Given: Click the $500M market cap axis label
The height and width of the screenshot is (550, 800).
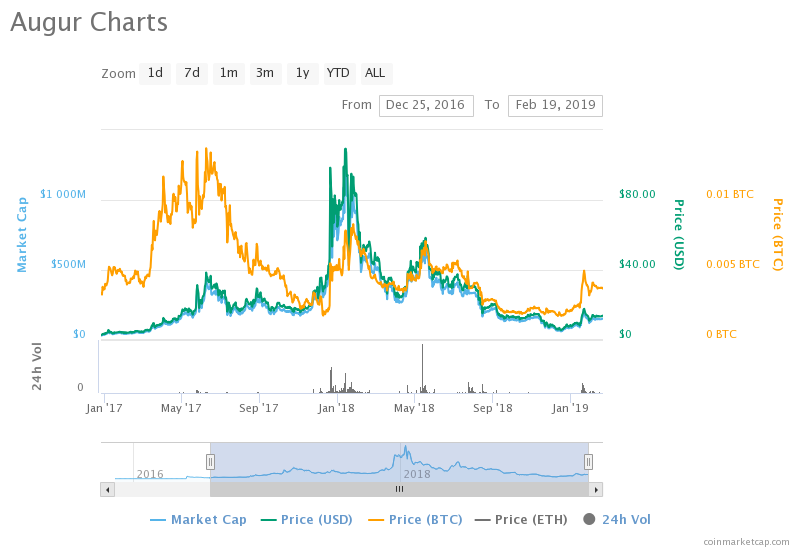Looking at the screenshot, I should click(x=68, y=264).
